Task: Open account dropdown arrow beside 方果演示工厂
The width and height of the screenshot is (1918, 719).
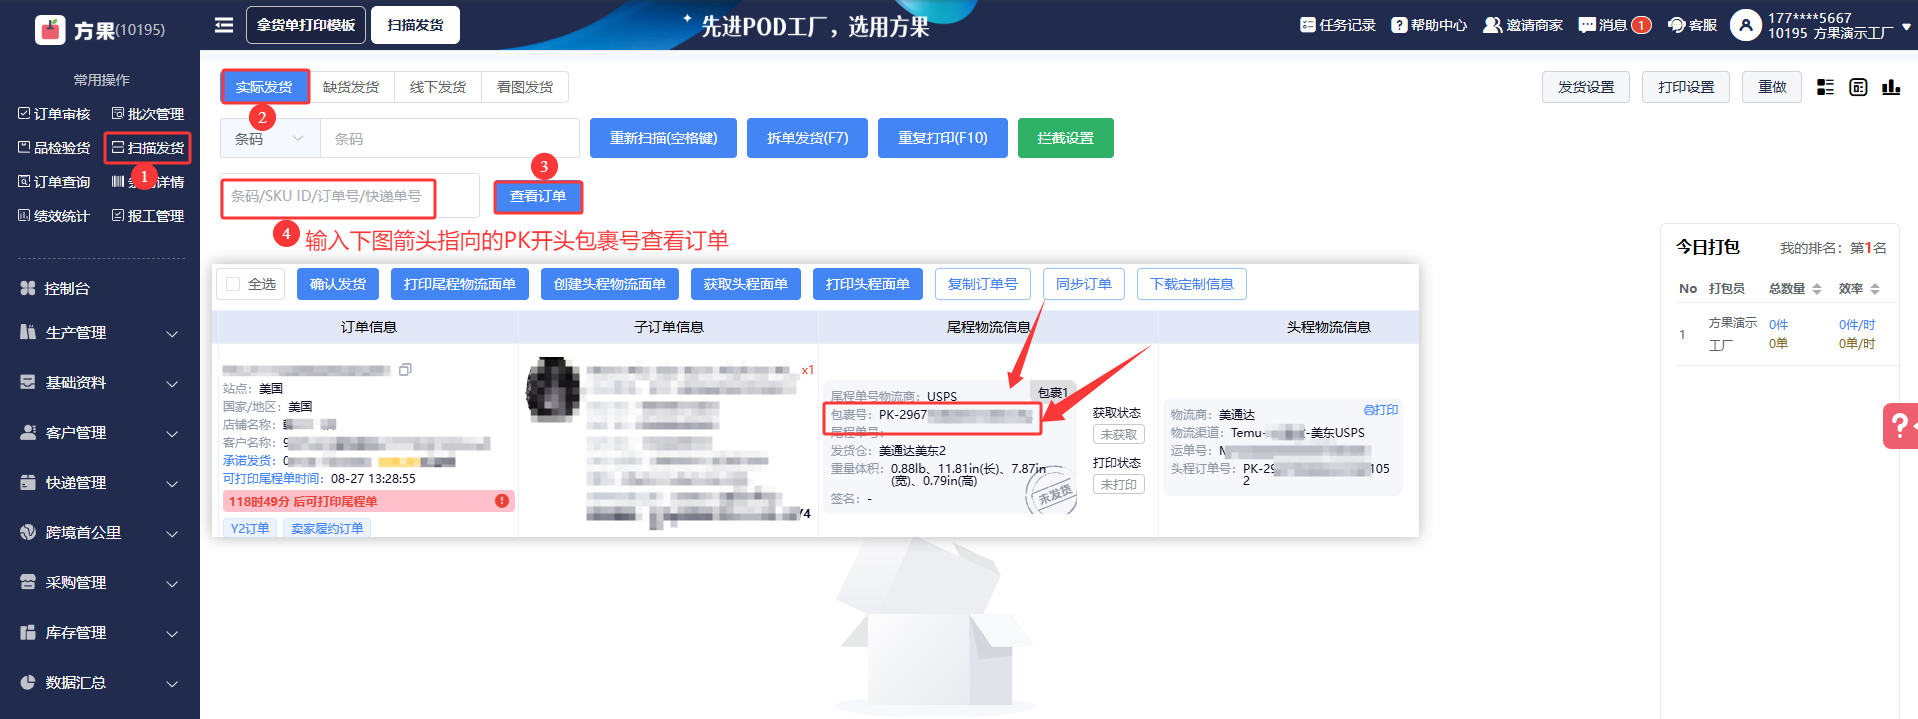Action: [x=1906, y=27]
